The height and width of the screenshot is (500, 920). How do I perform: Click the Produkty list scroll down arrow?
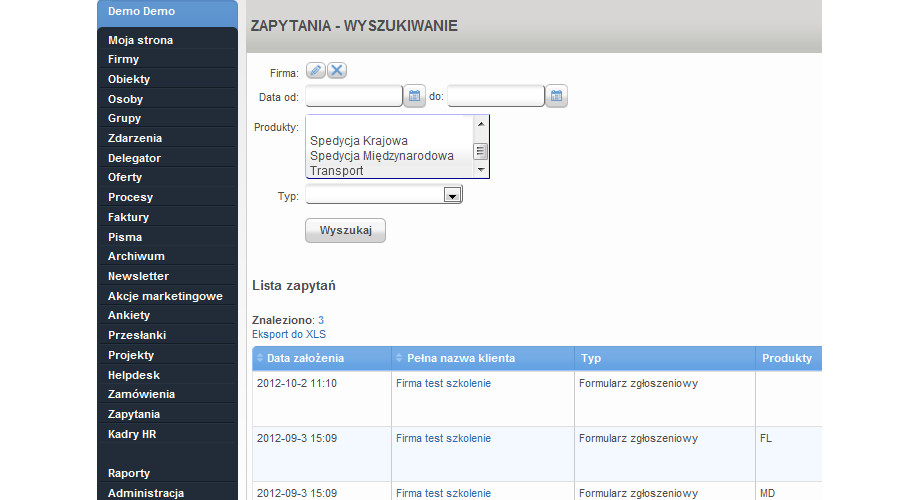[481, 170]
